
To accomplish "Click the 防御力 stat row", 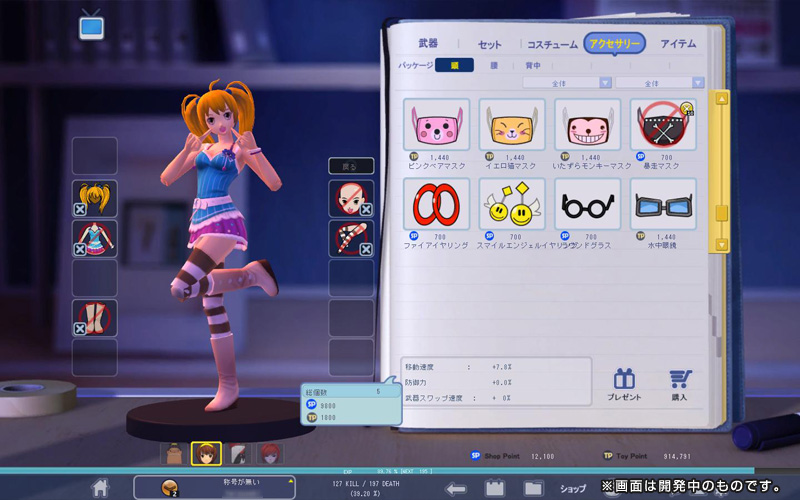I will [458, 382].
